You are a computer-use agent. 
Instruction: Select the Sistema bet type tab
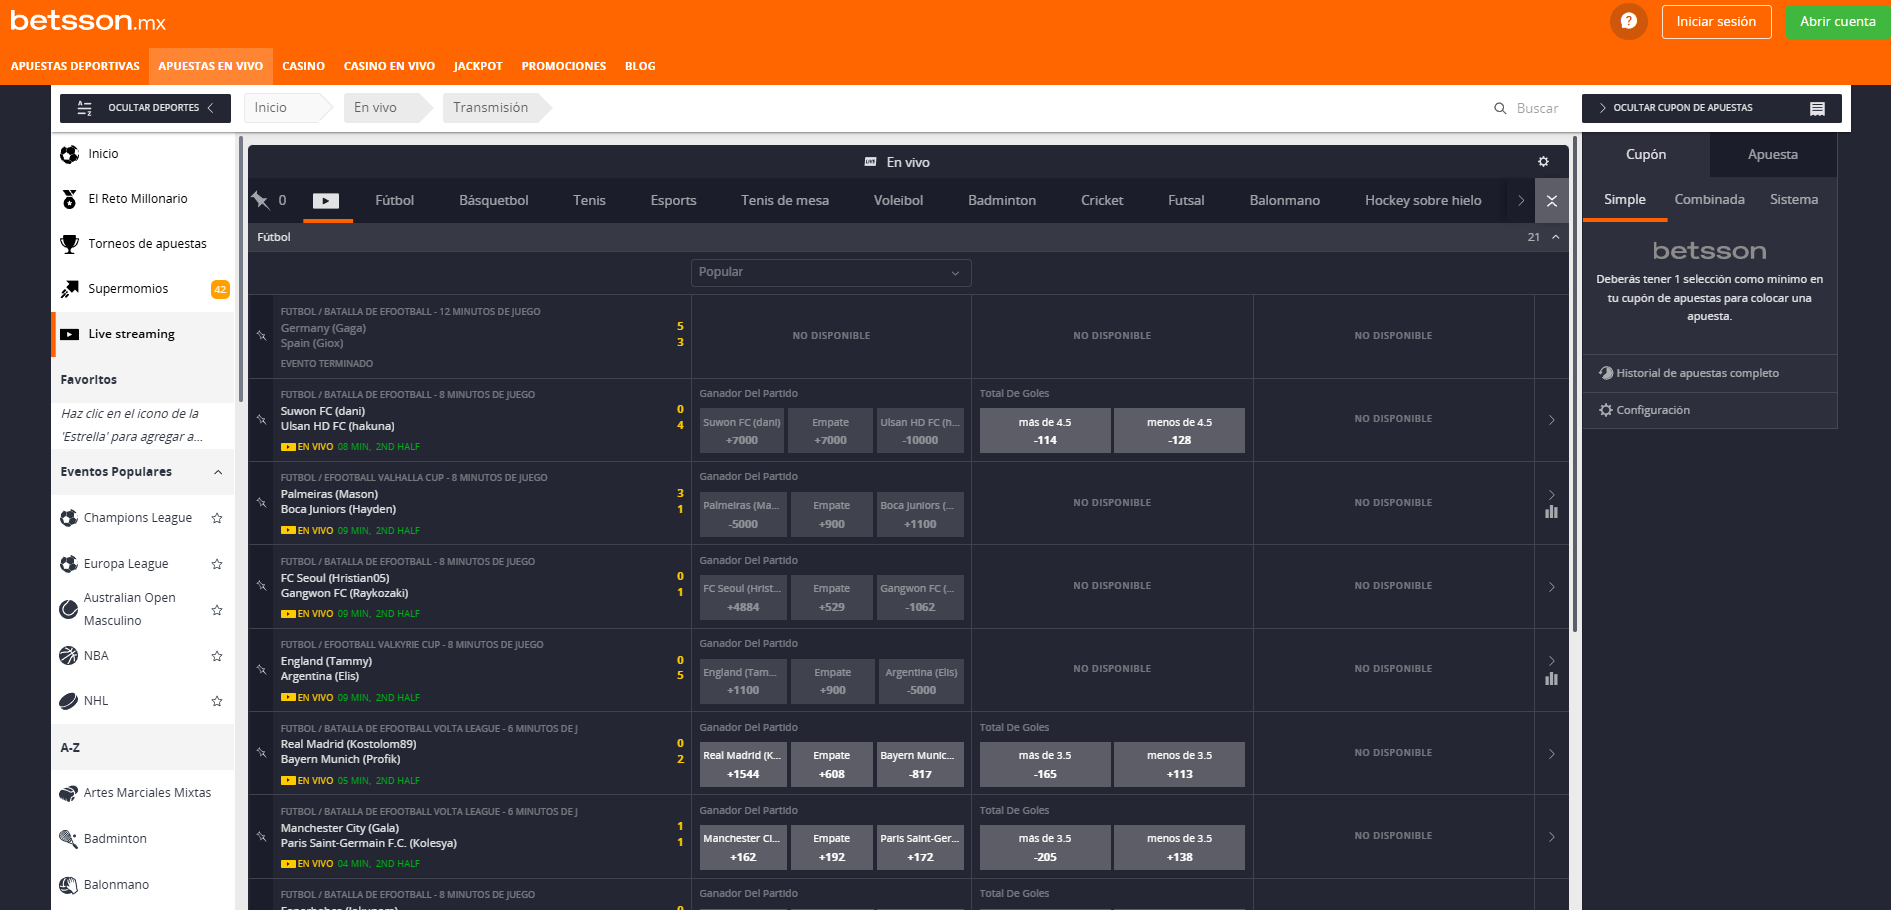[1794, 200]
